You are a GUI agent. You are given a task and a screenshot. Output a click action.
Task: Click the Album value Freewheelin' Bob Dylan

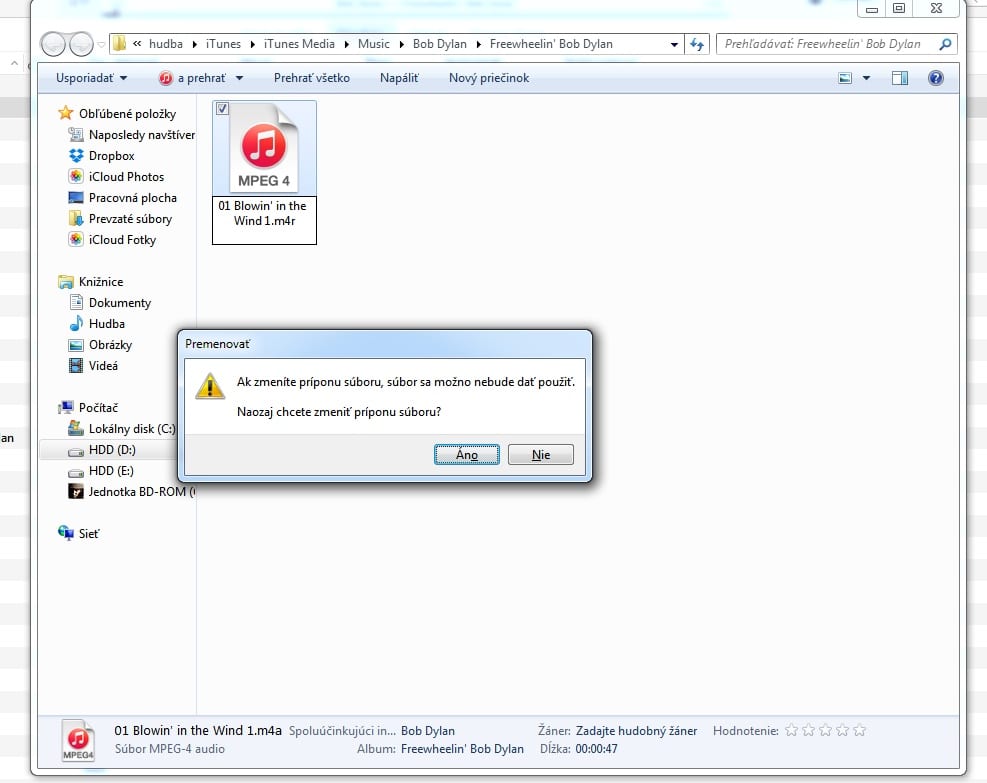click(462, 749)
